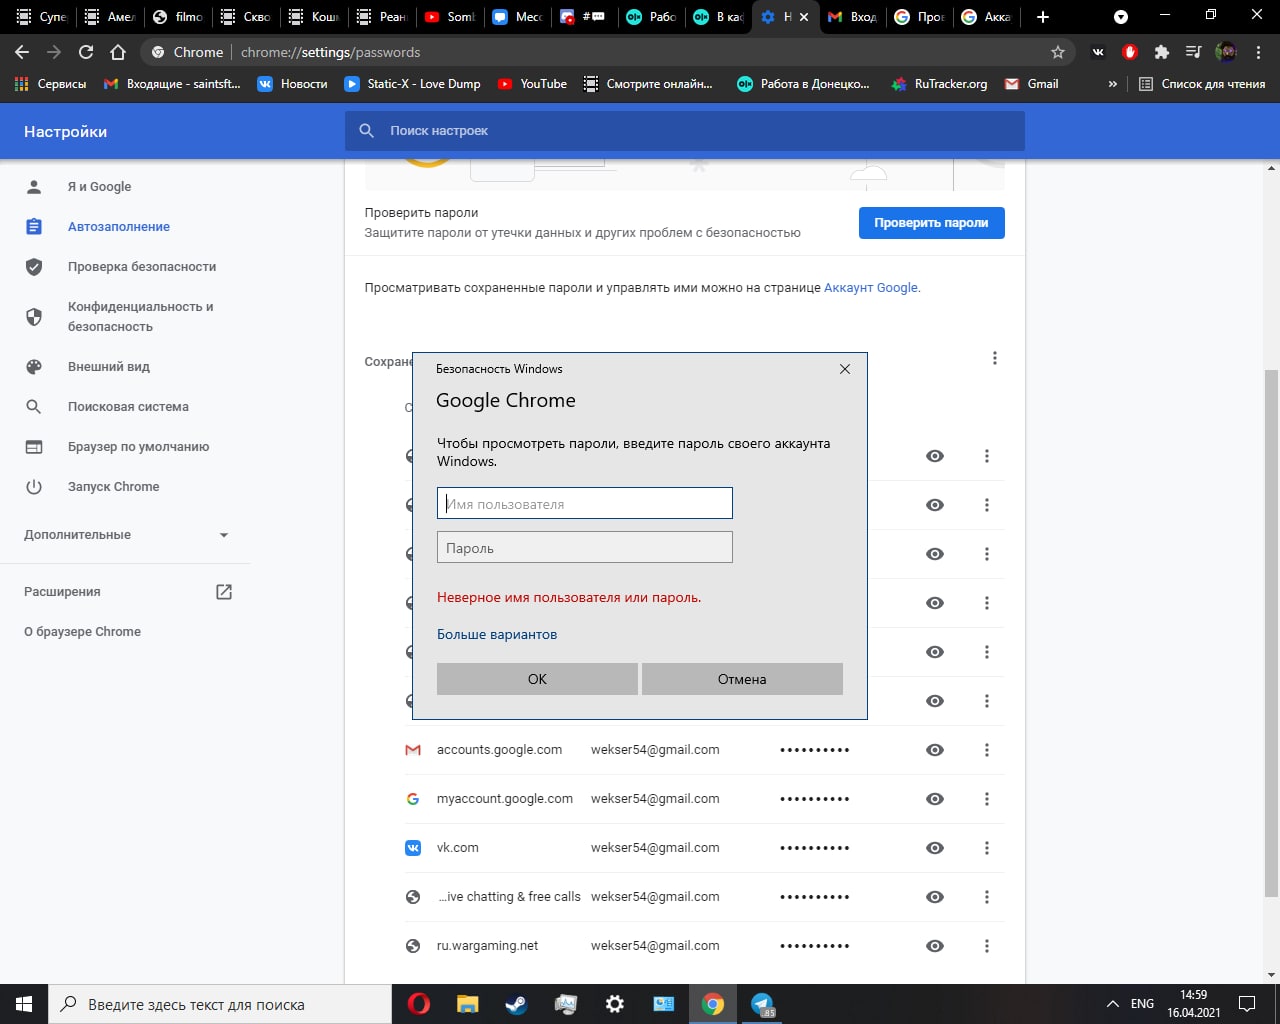
Task: Click the Проверить пароли button
Action: click(931, 223)
